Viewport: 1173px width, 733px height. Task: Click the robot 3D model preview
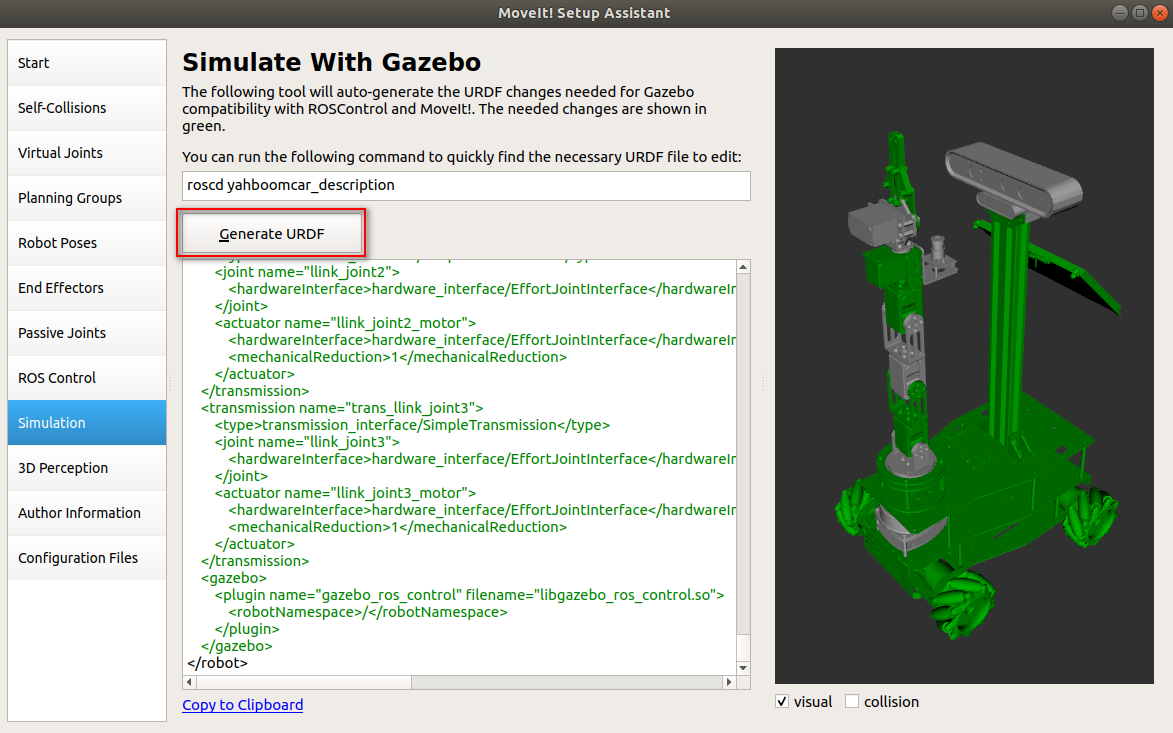click(x=964, y=366)
